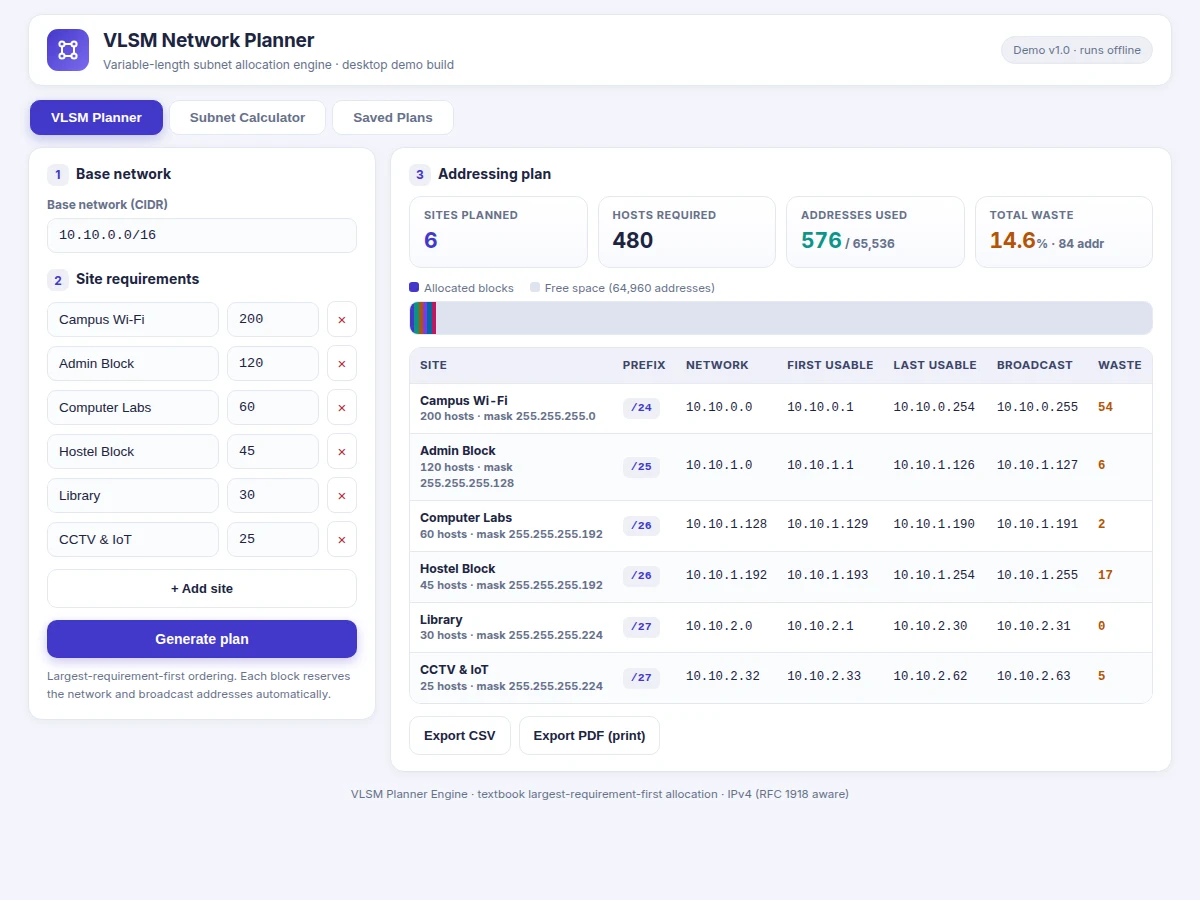Click the step 3 Addressing plan heading badge

(x=420, y=174)
